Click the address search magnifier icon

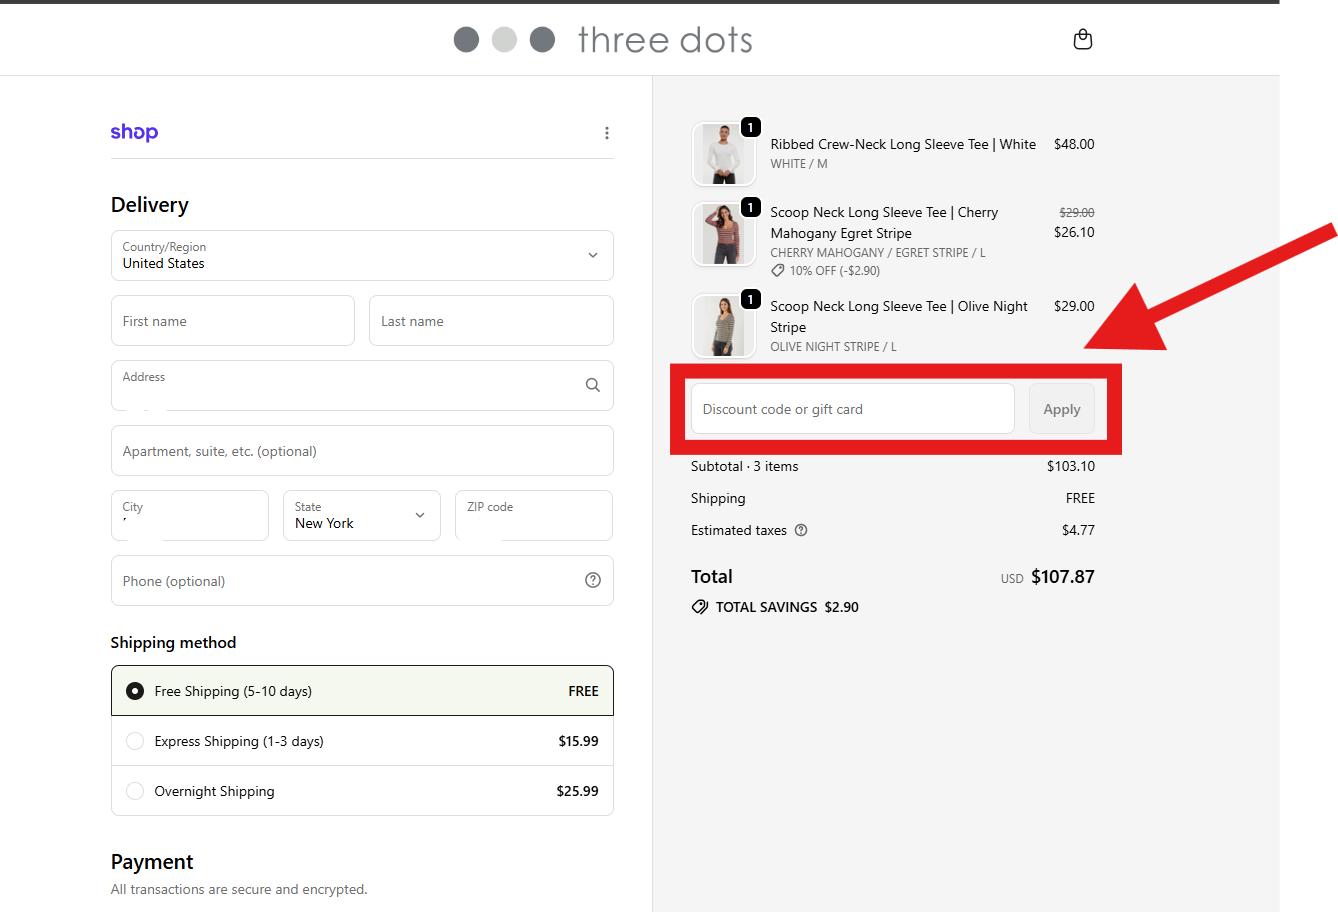(592, 385)
